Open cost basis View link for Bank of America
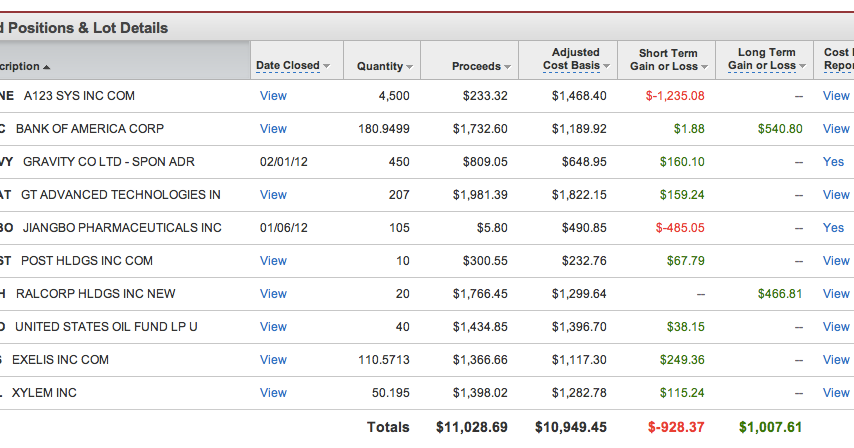This screenshot has height=448, width=854. pyautogui.click(x=836, y=129)
